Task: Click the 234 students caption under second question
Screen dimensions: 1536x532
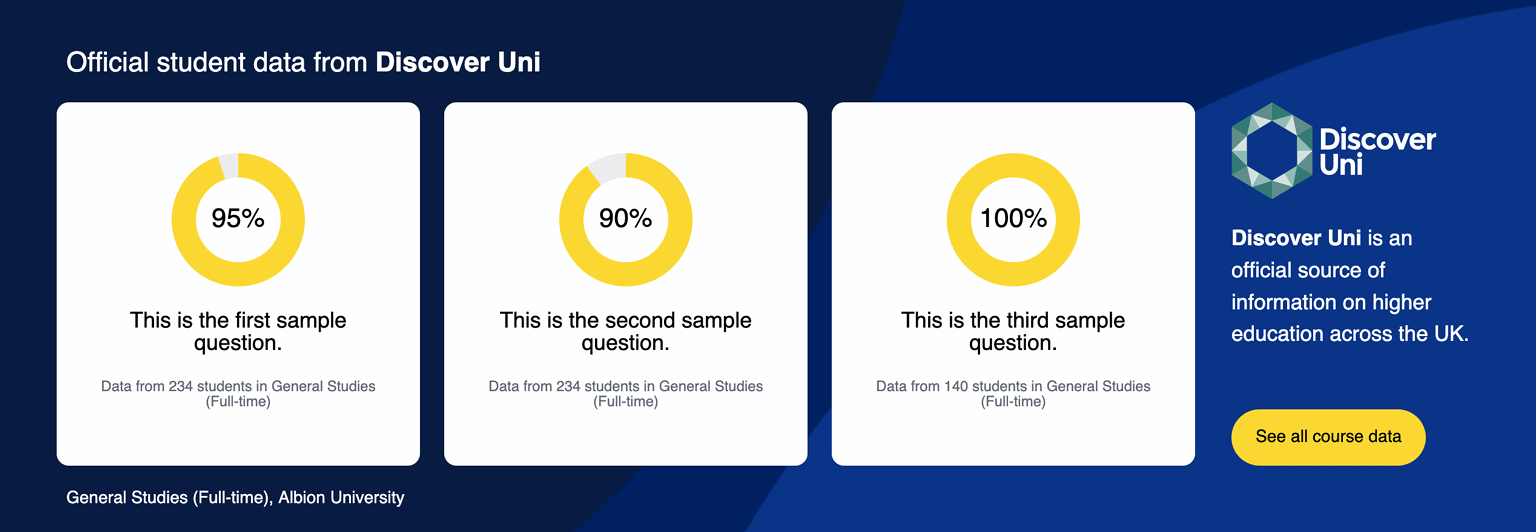Action: pyautogui.click(x=625, y=394)
